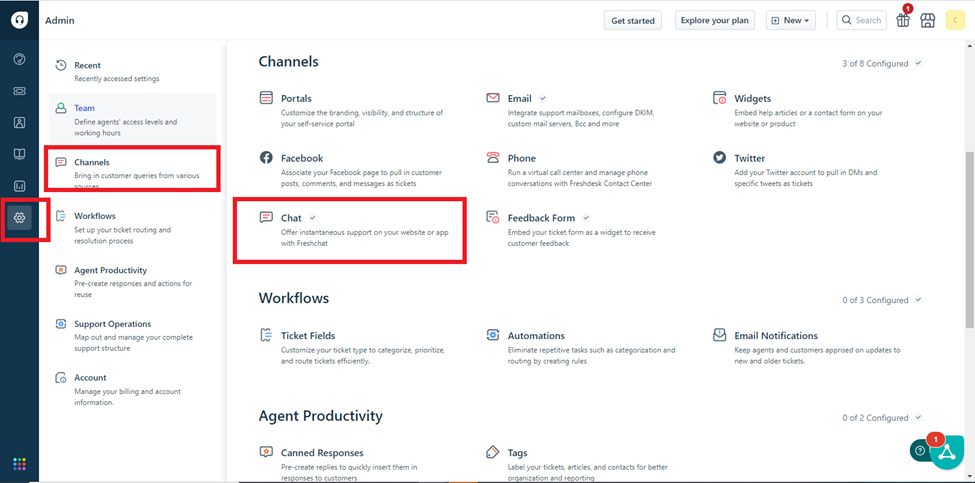Click the Canned Responses icon
975x483 pixels.
point(266,452)
